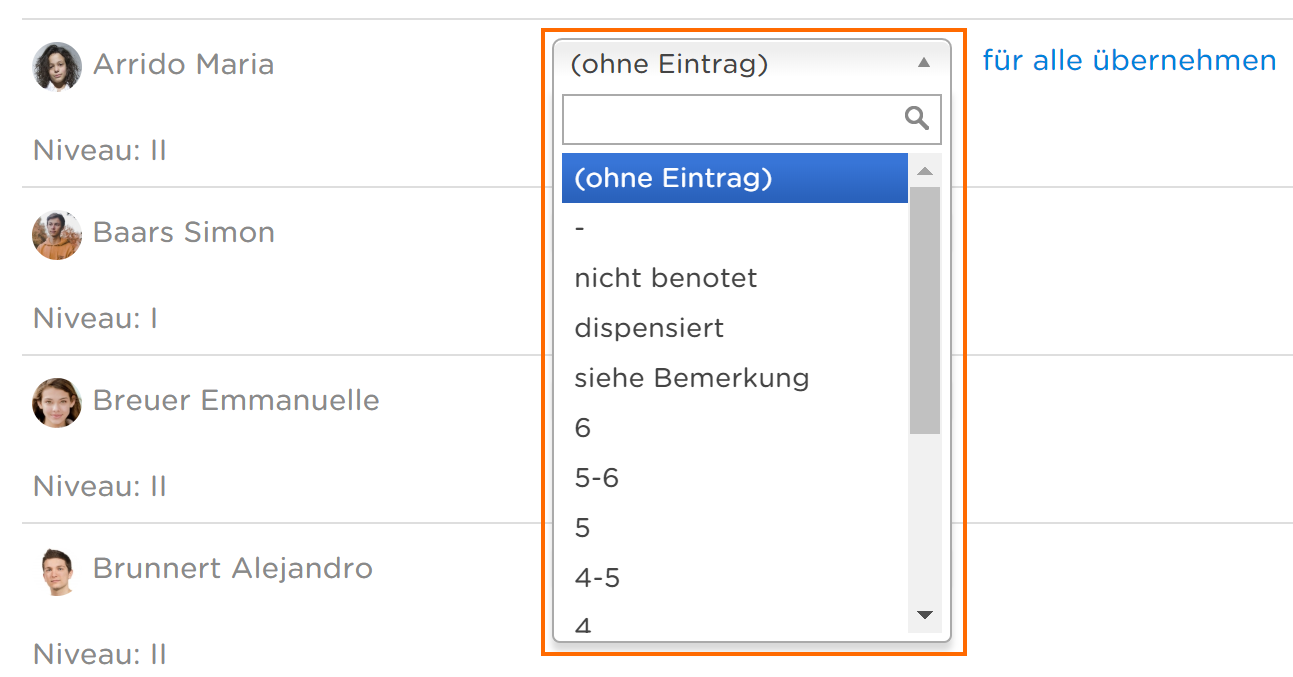
Task: Choose grade 4-5 in the dropdown list
Action: tap(735, 578)
